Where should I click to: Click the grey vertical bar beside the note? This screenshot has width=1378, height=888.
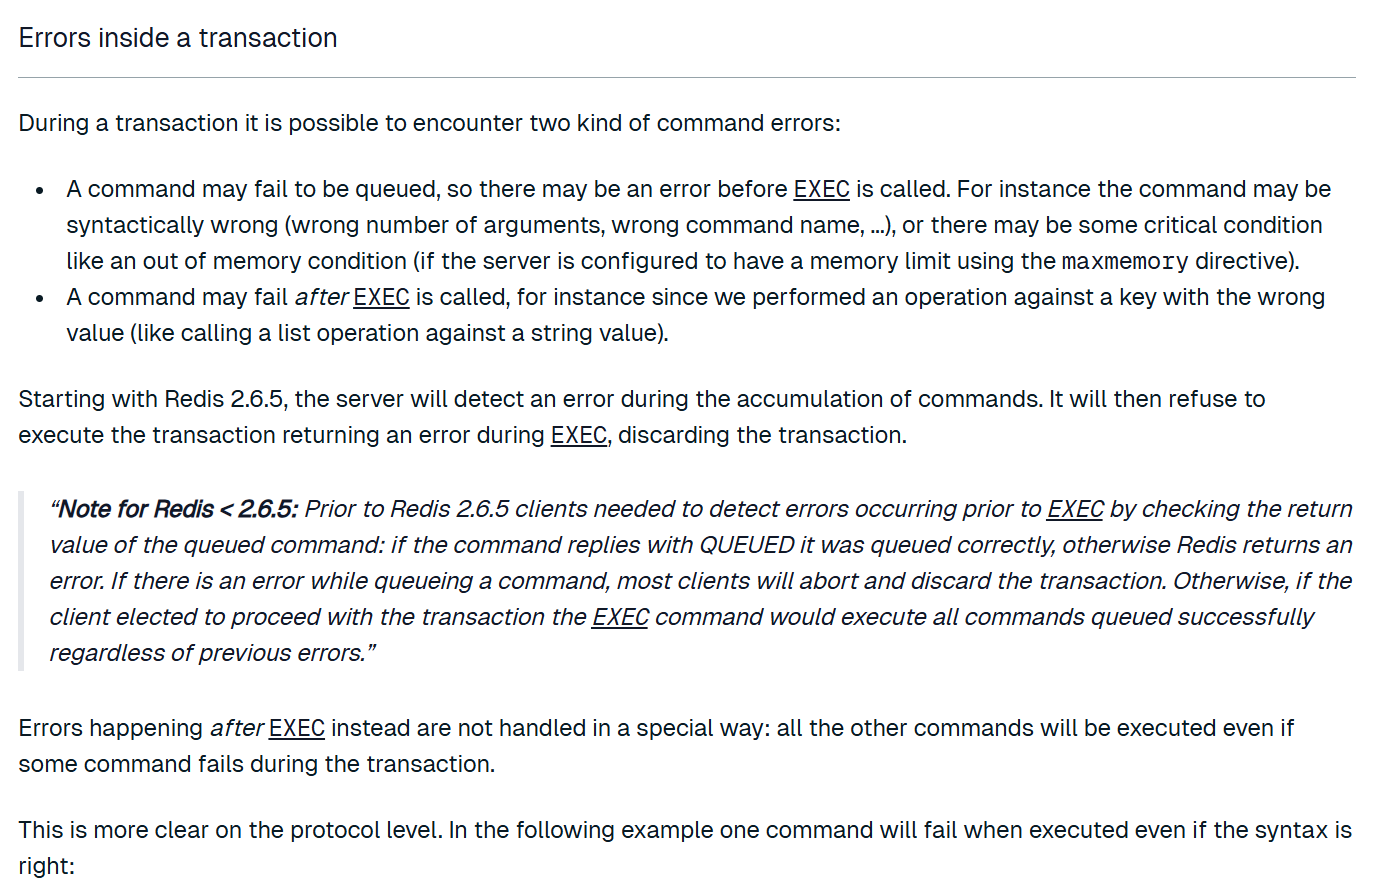click(21, 580)
